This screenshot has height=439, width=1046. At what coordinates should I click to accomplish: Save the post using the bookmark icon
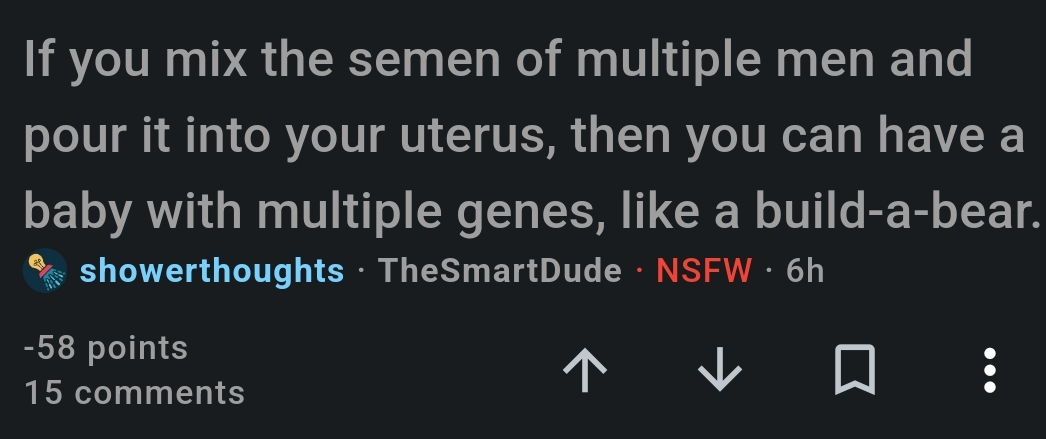point(855,370)
